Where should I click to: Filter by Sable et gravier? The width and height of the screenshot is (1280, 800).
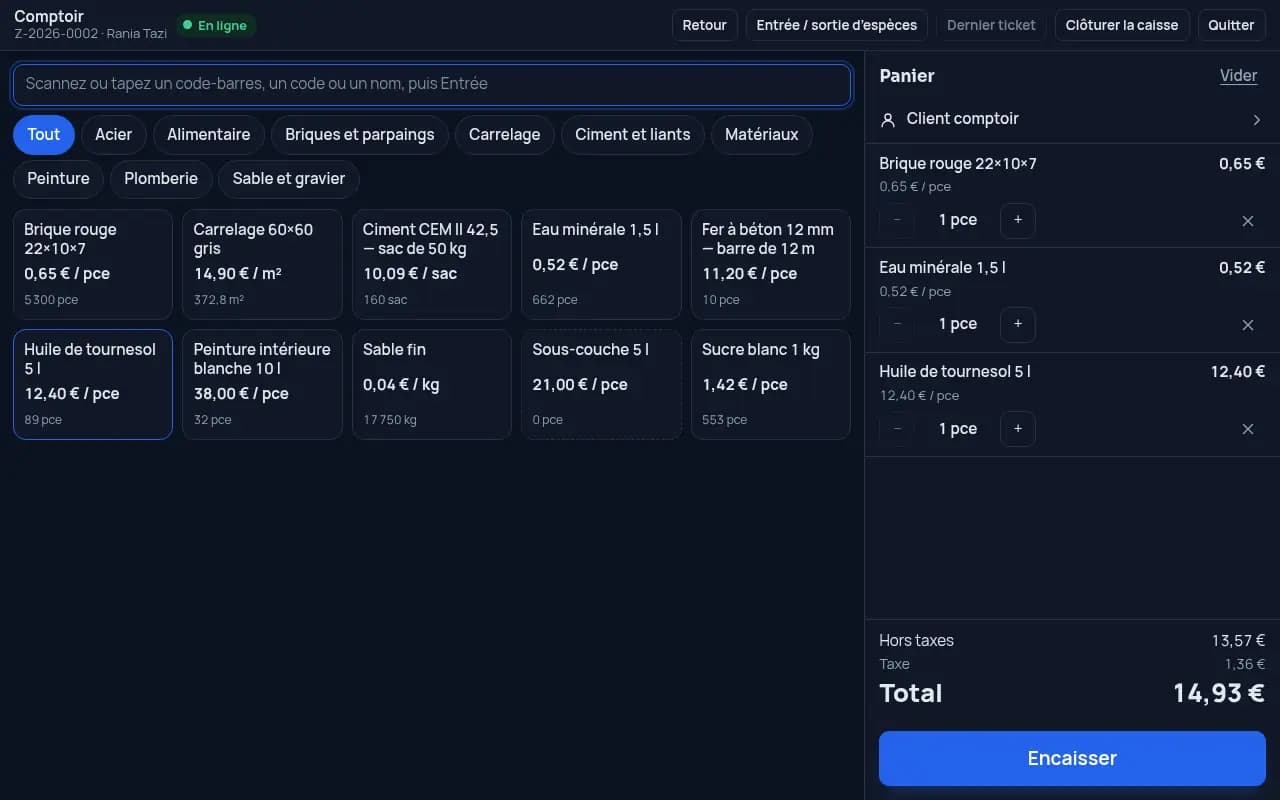(x=289, y=179)
